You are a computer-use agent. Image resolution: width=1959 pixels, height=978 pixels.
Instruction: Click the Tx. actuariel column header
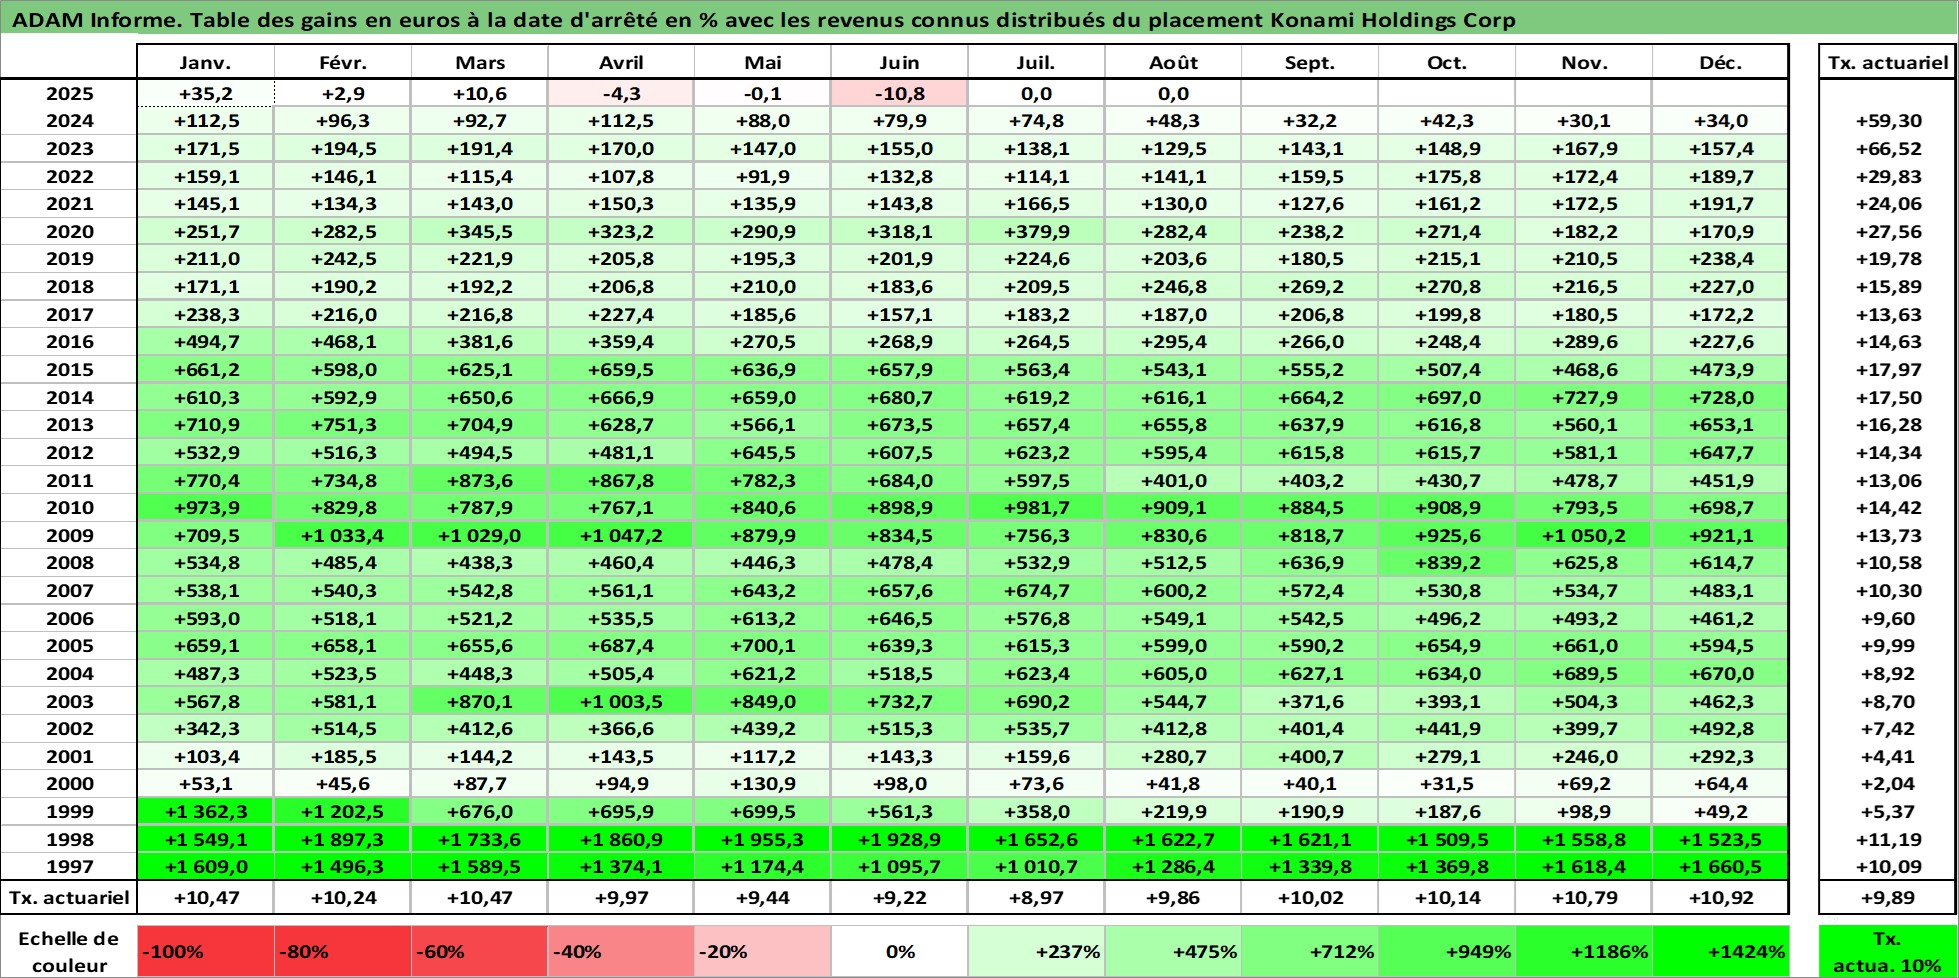pos(1888,62)
